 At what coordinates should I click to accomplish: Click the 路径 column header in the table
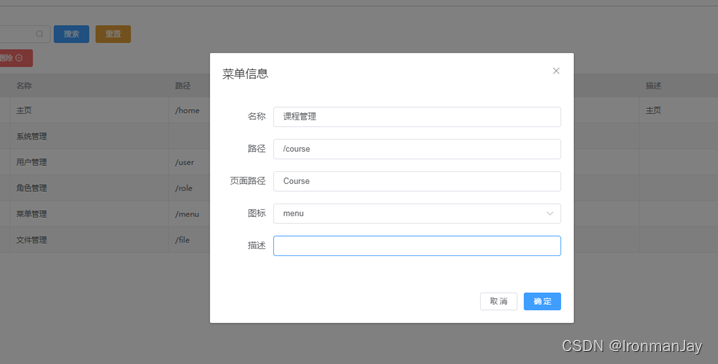pyautogui.click(x=183, y=86)
